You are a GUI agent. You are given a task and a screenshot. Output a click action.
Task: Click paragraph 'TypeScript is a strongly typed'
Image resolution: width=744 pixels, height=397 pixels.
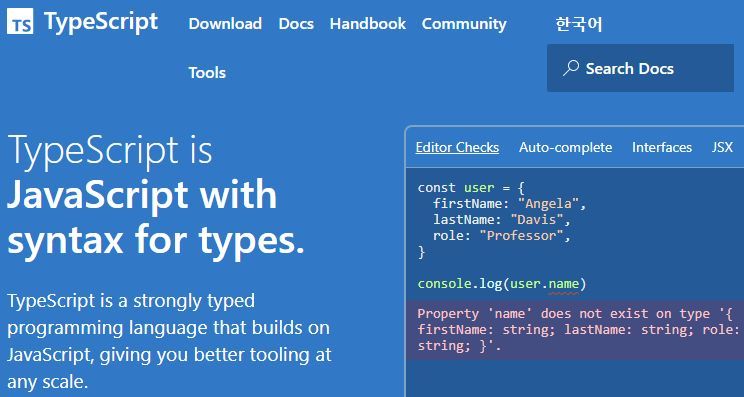point(131,301)
